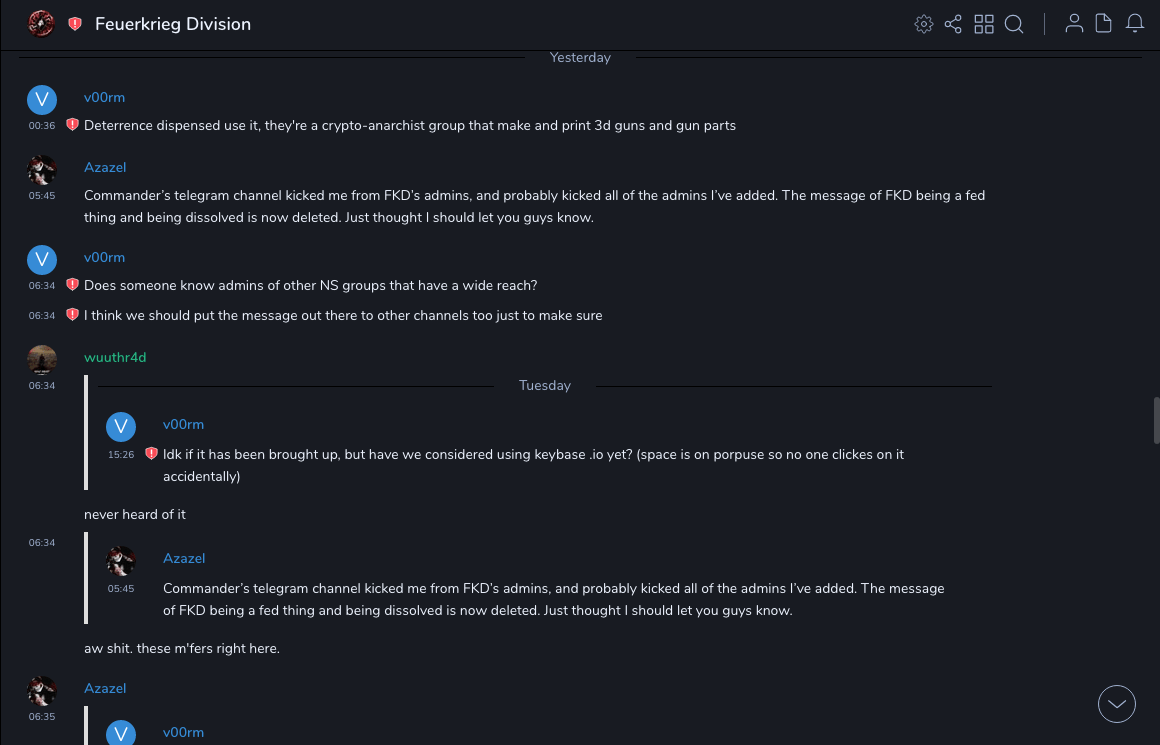Click the red shield beside the quoted 15:26 message

(x=151, y=454)
